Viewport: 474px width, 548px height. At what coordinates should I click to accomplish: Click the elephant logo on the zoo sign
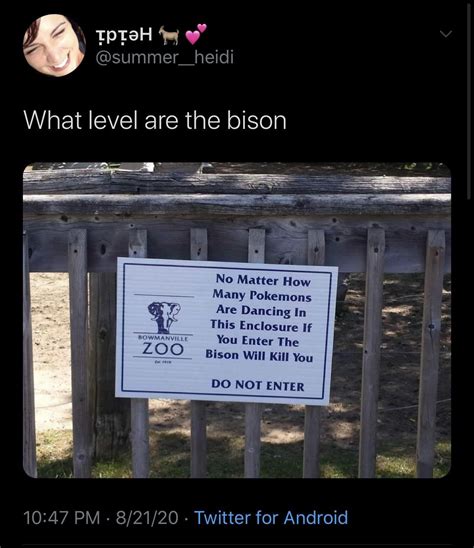click(x=164, y=317)
